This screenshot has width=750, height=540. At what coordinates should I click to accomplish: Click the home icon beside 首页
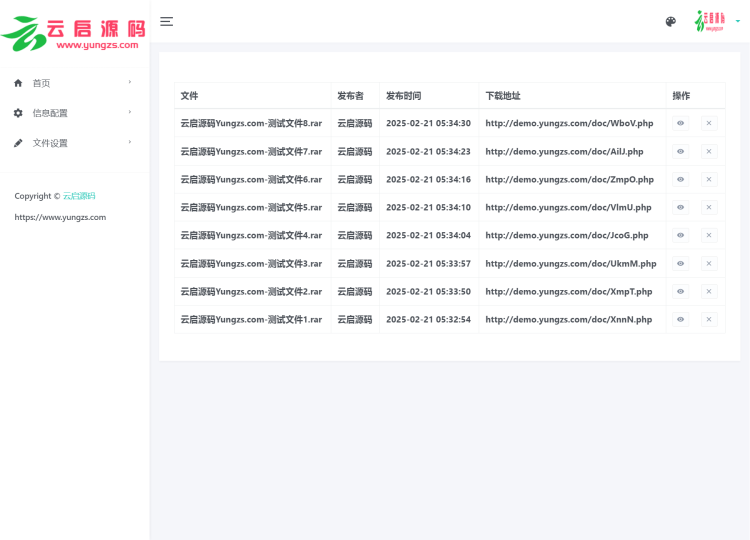(x=18, y=83)
